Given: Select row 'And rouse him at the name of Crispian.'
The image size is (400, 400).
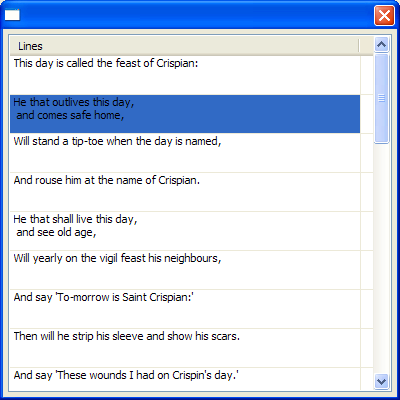Looking at the screenshot, I should point(185,192).
